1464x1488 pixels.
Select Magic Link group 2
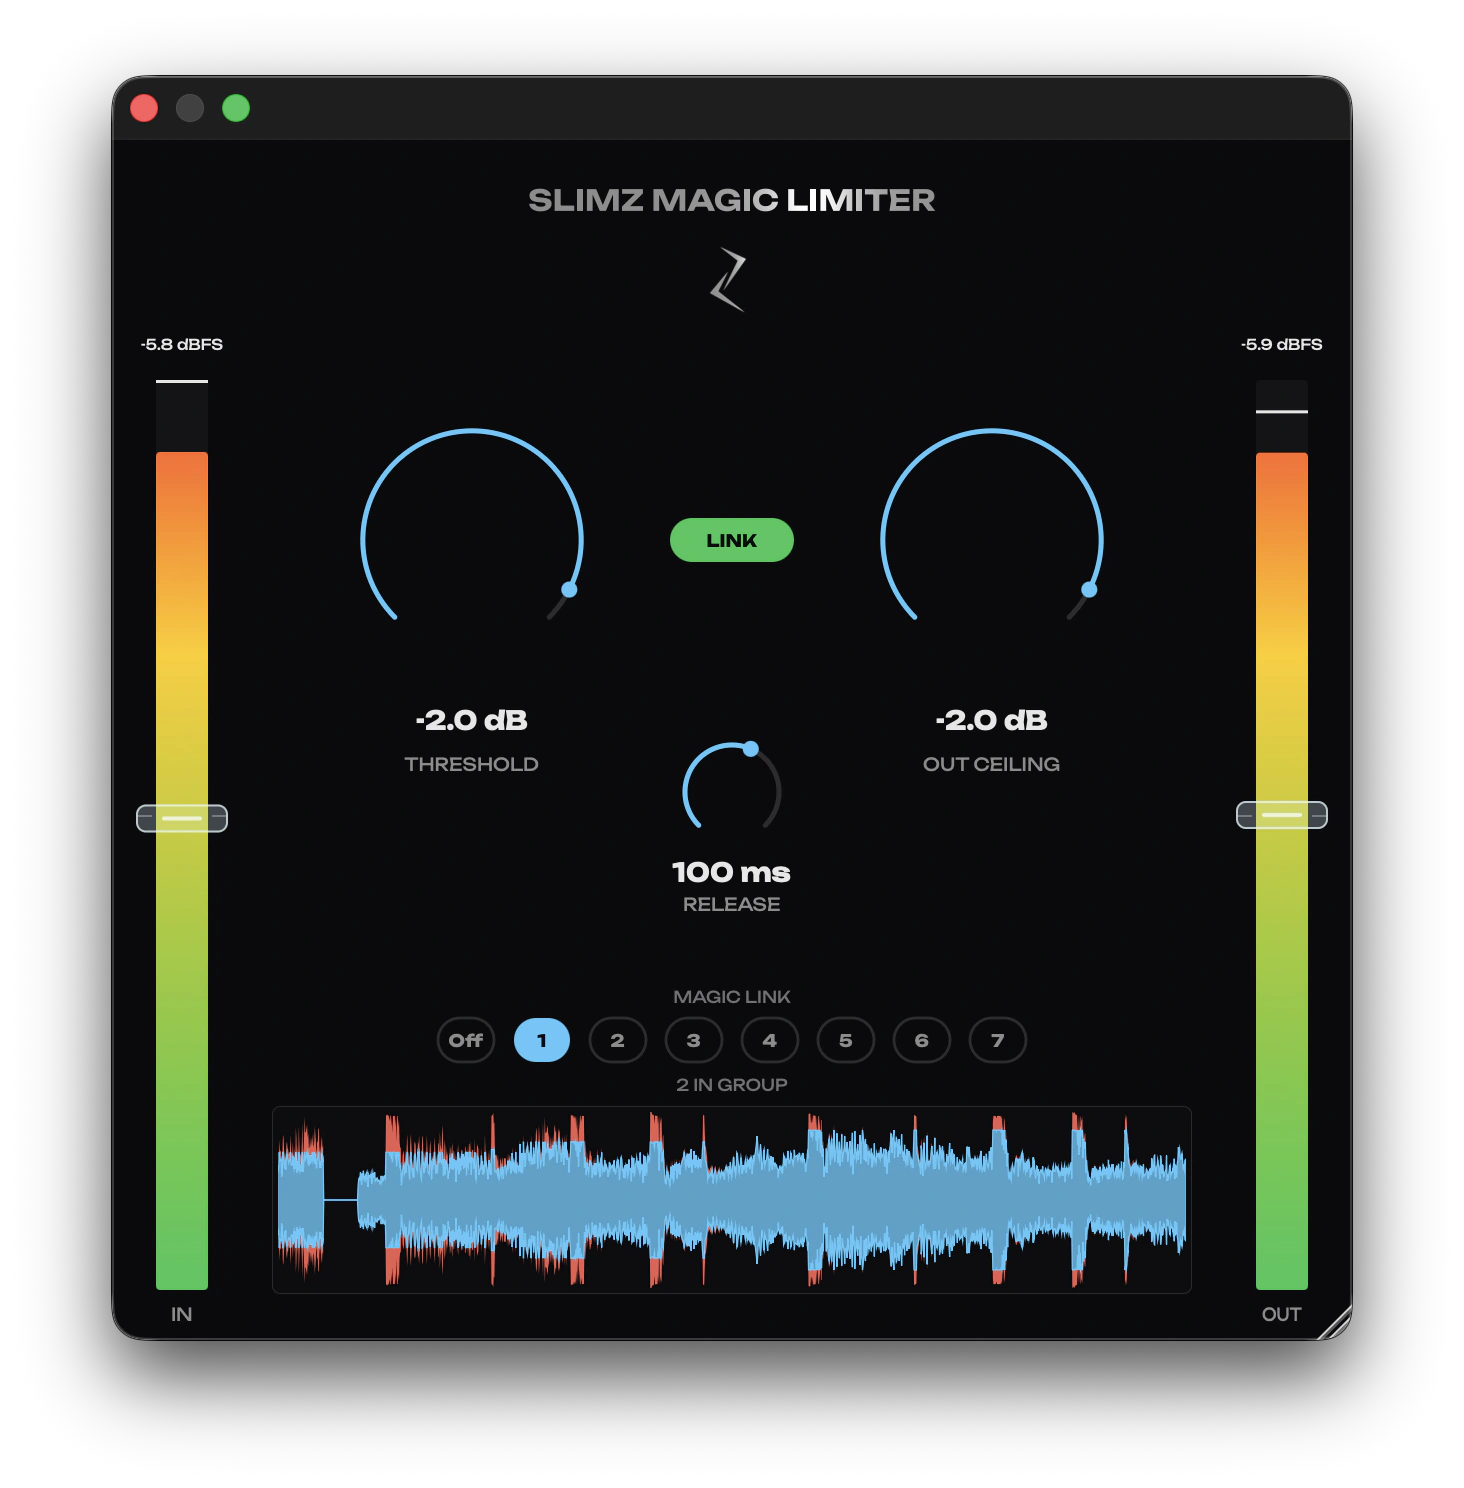pyautogui.click(x=618, y=1040)
